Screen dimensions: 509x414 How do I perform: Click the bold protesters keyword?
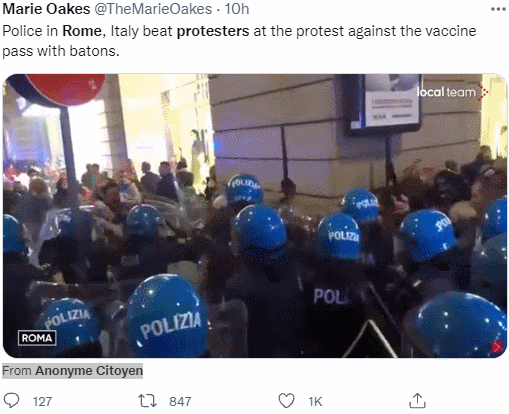tap(213, 31)
